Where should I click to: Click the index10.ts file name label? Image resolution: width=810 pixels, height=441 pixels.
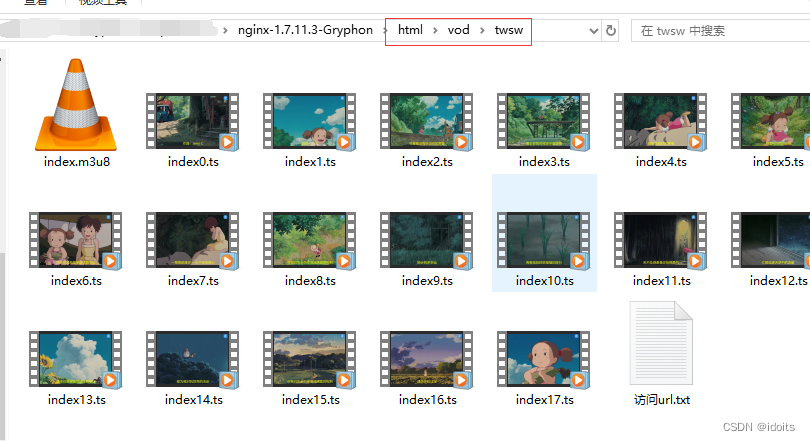(x=544, y=280)
